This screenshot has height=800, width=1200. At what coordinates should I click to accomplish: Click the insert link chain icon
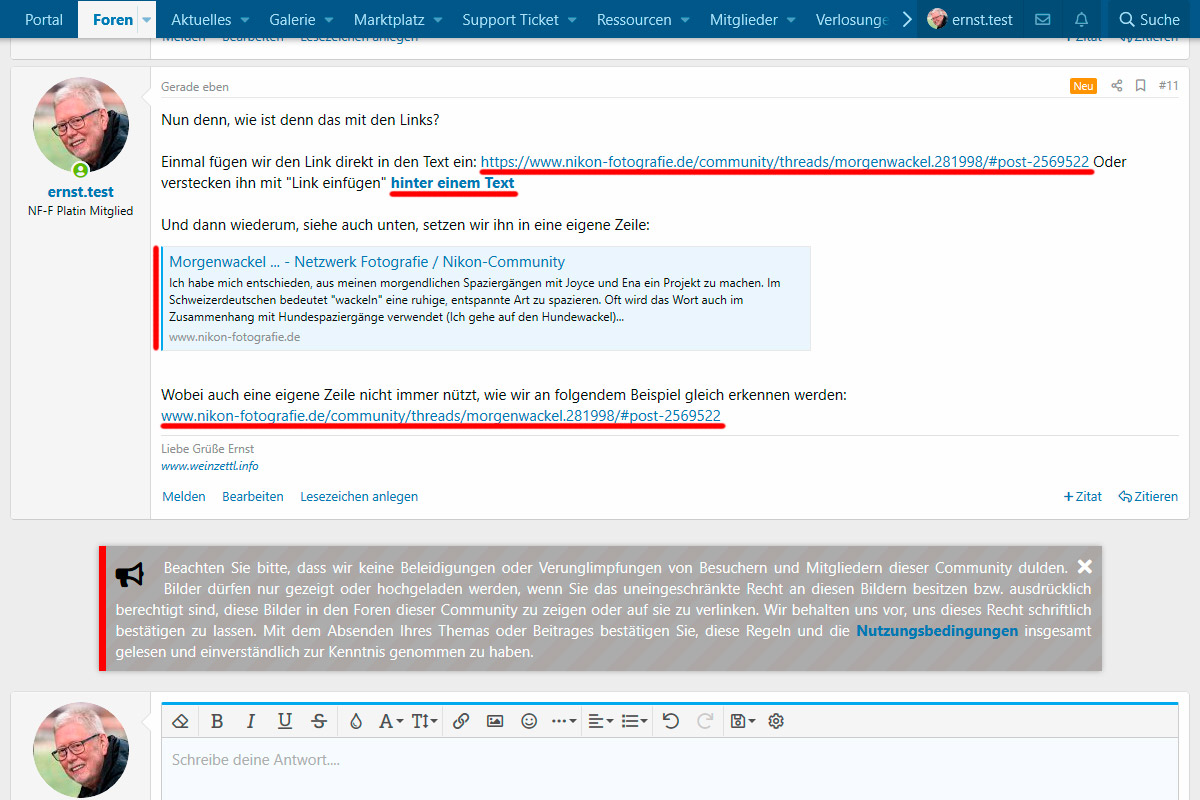461,721
